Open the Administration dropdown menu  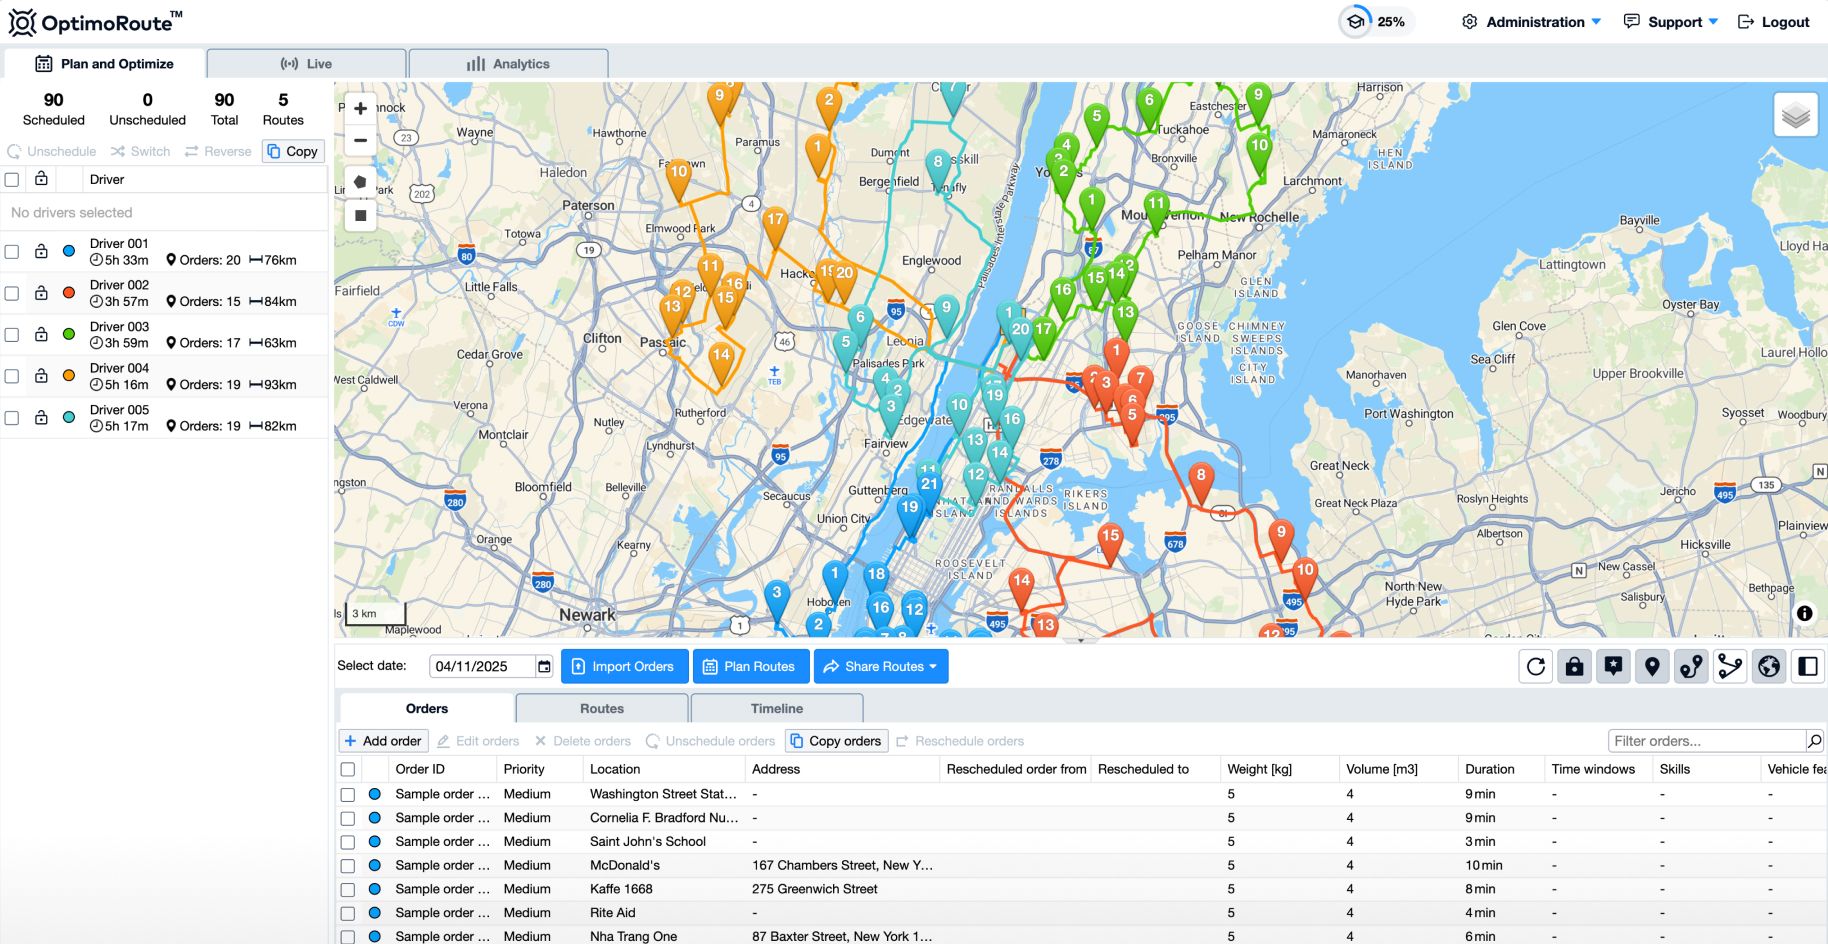click(1531, 22)
